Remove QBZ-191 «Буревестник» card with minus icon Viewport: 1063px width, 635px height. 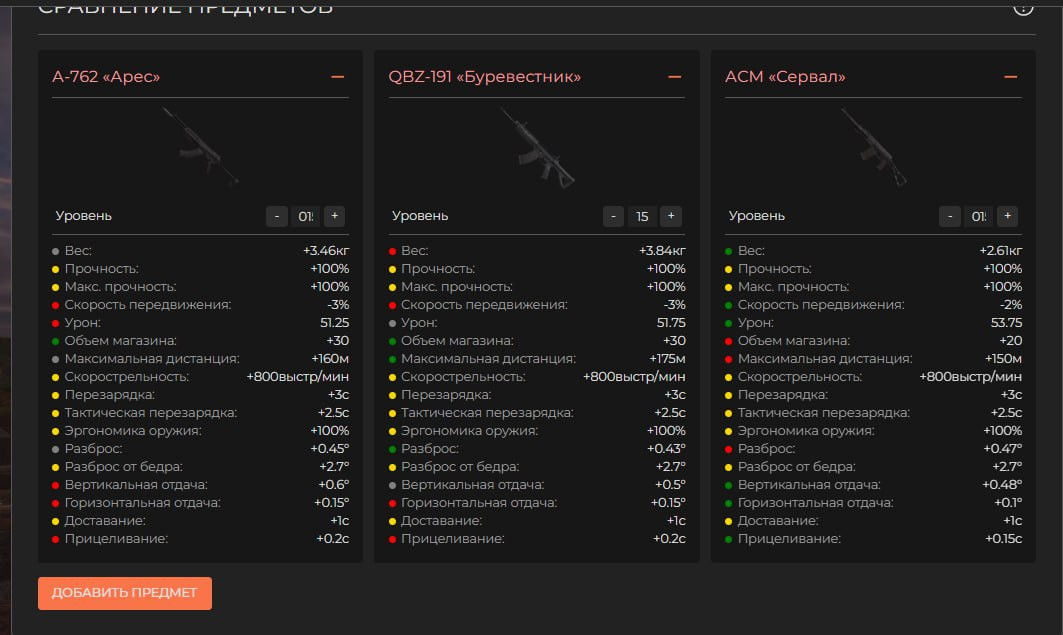click(674, 77)
